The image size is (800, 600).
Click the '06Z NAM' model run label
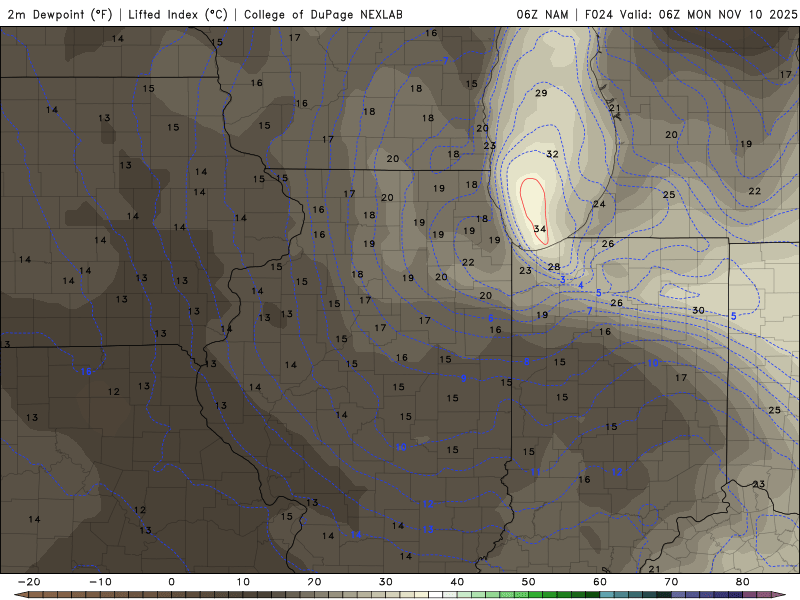pyautogui.click(x=542, y=14)
